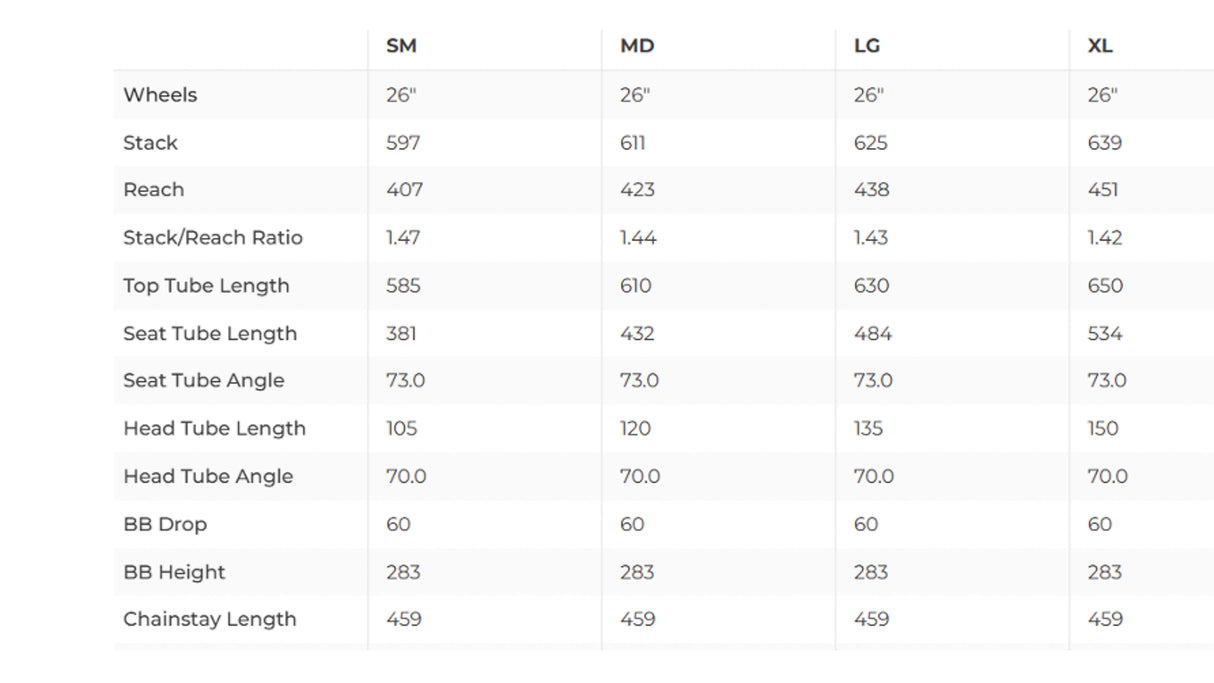Select the Seat Tube Length label
1214x683 pixels.
coord(209,334)
